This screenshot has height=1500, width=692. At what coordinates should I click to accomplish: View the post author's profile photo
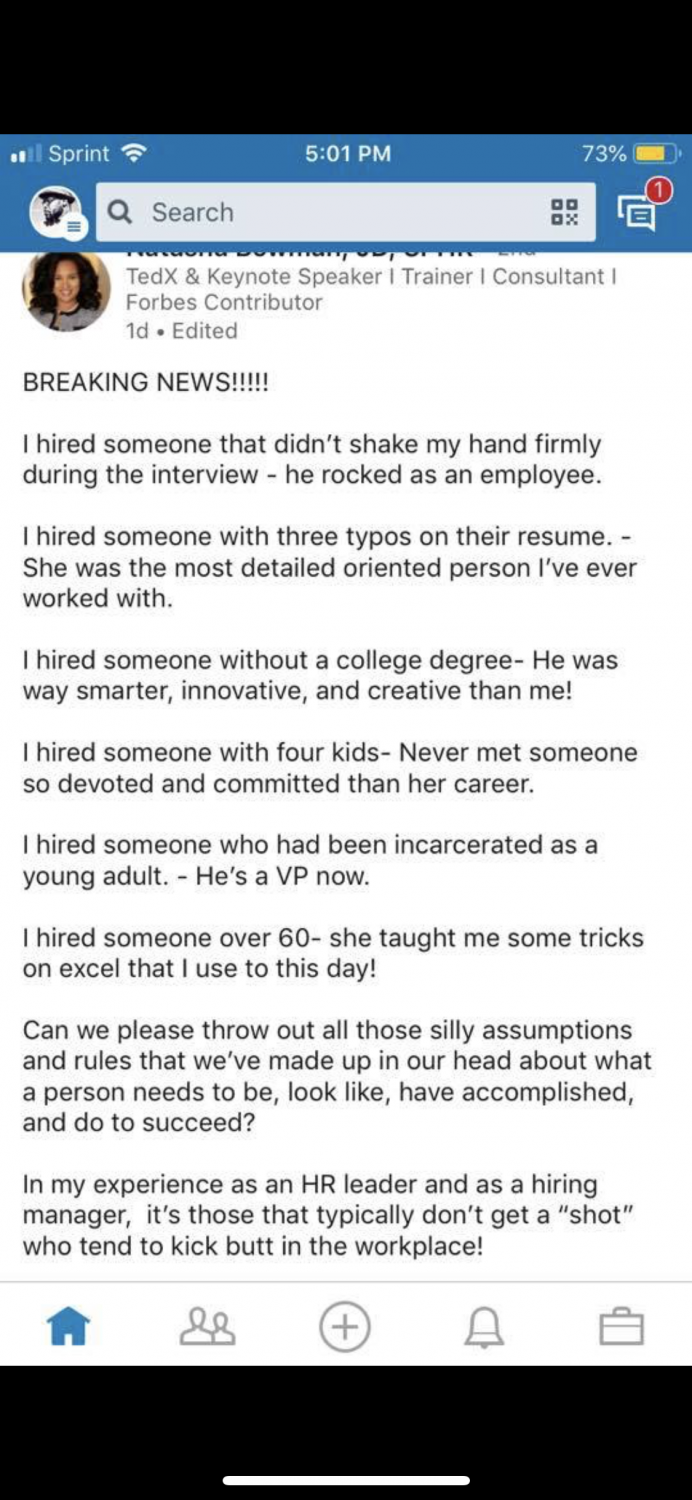(66, 291)
